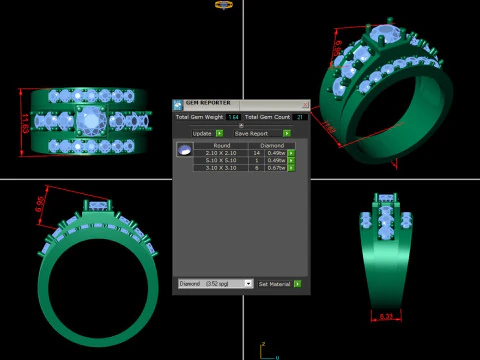Click green arrow on 5.10 X 5.10 row

[x=291, y=160]
